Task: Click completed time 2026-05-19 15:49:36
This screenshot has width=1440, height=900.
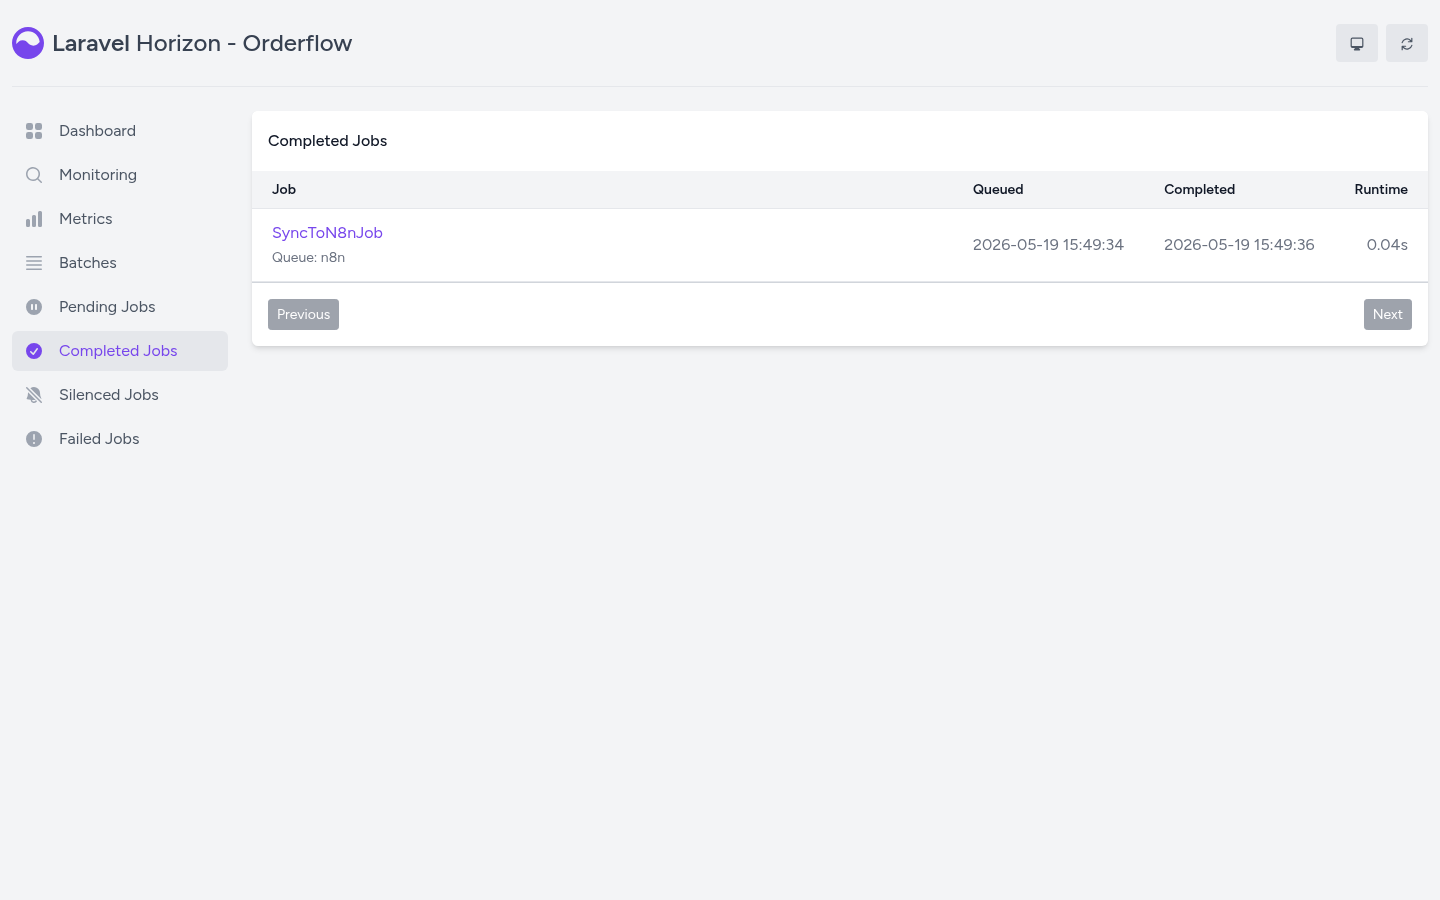Action: click(1239, 245)
